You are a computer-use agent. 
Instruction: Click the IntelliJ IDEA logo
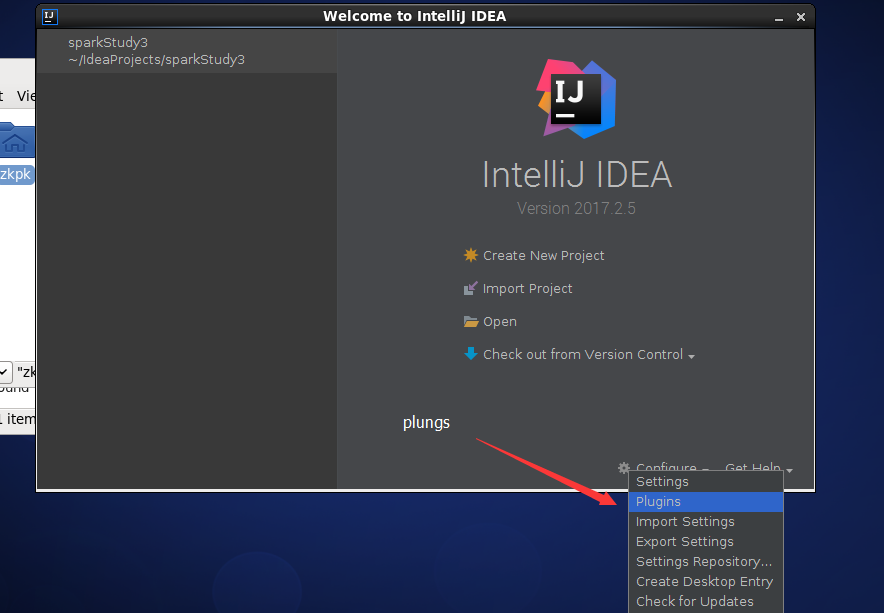(576, 99)
